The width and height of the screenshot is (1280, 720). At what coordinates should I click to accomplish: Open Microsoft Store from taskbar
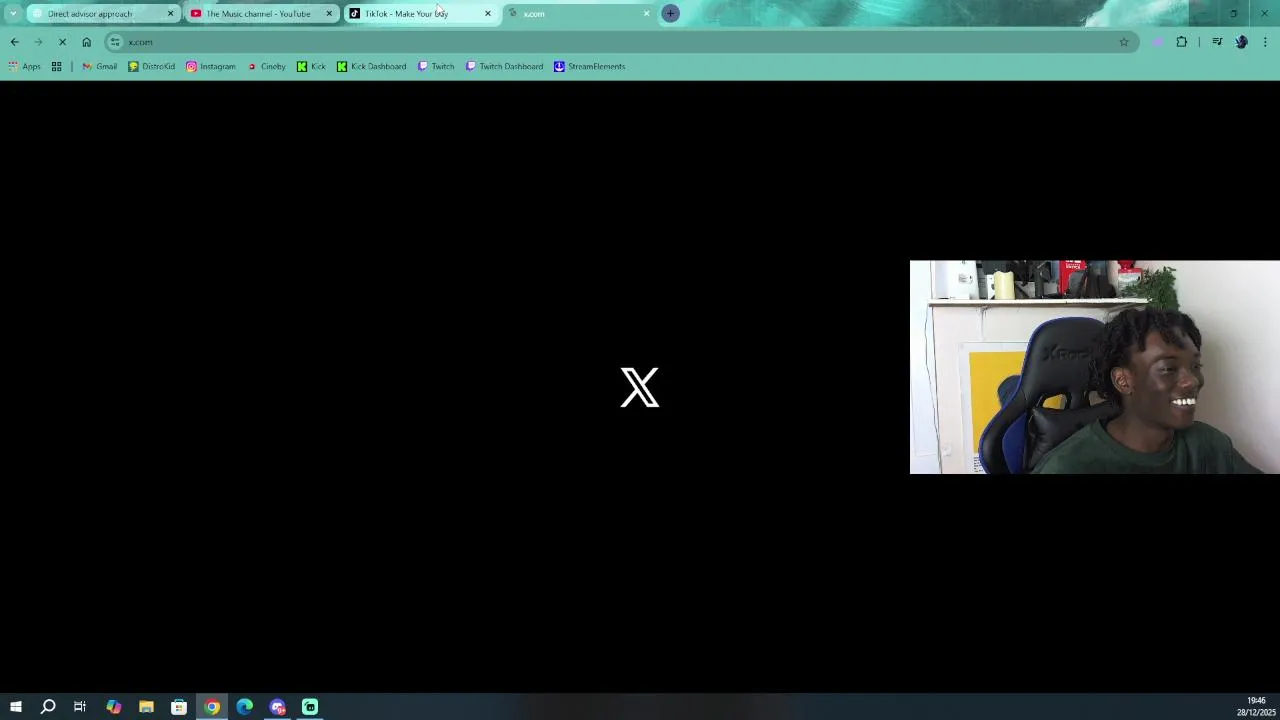(179, 707)
